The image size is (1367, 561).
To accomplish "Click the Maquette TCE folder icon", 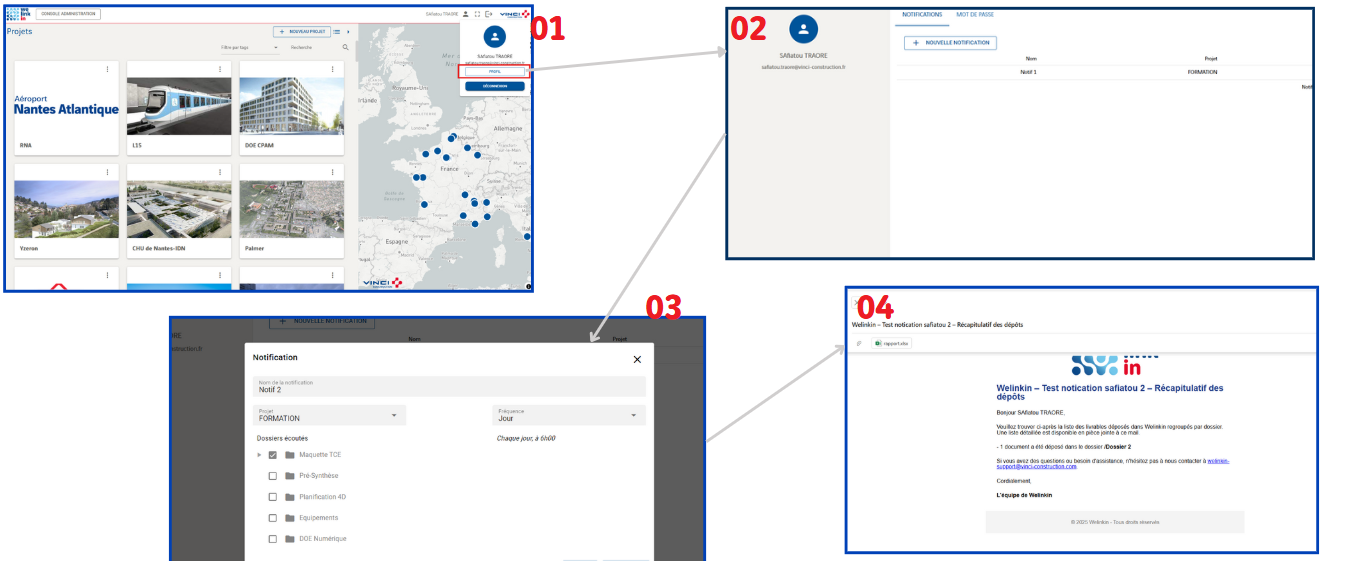I will pos(290,455).
